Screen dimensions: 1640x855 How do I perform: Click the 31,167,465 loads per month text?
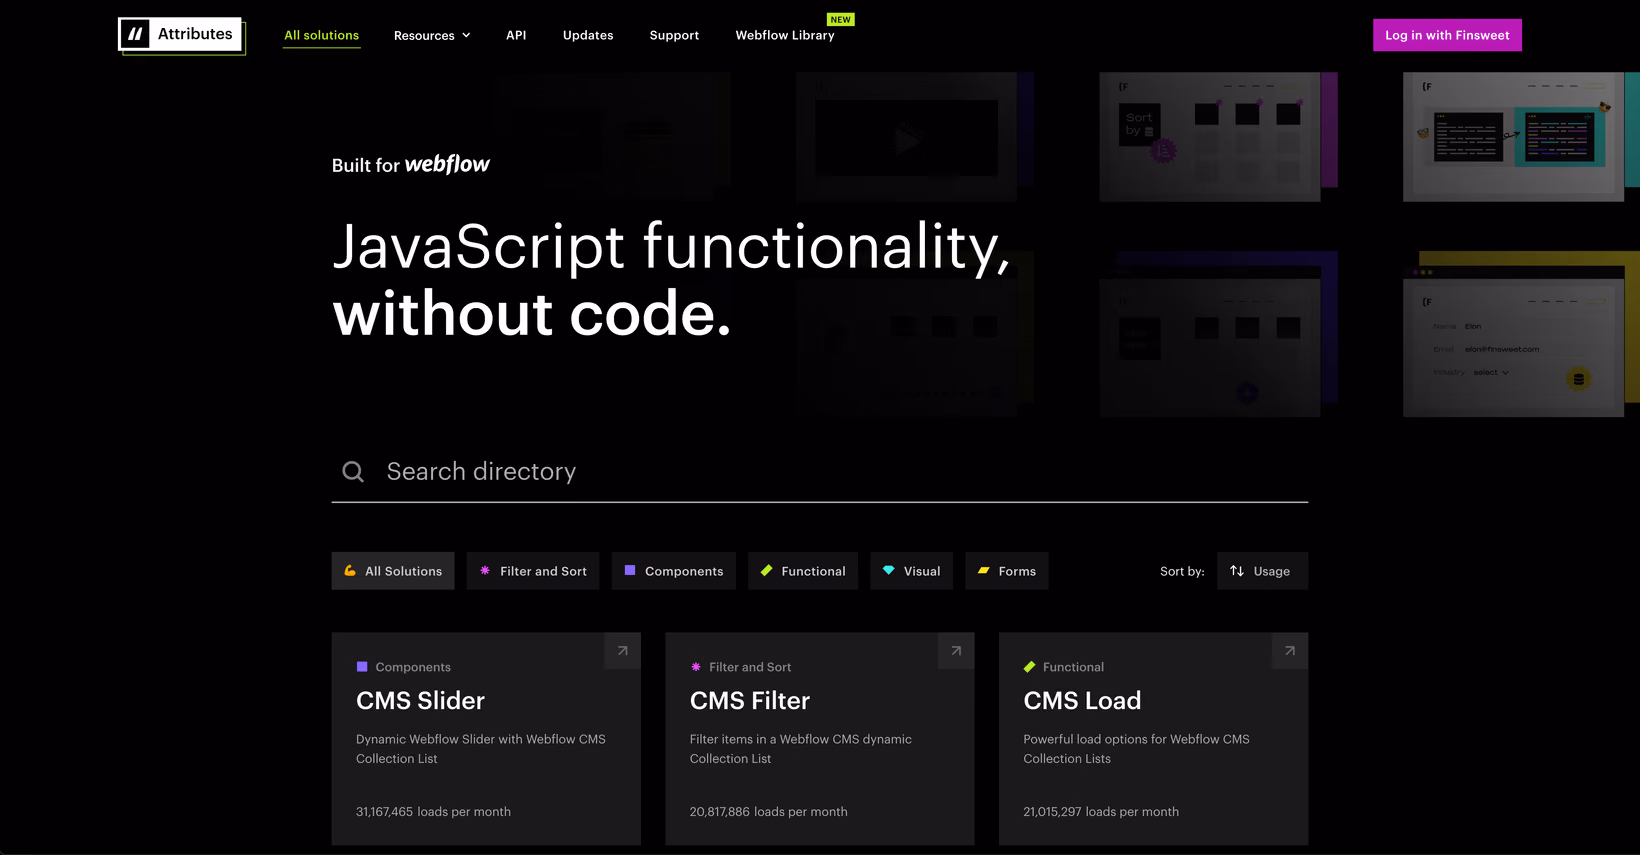point(433,812)
